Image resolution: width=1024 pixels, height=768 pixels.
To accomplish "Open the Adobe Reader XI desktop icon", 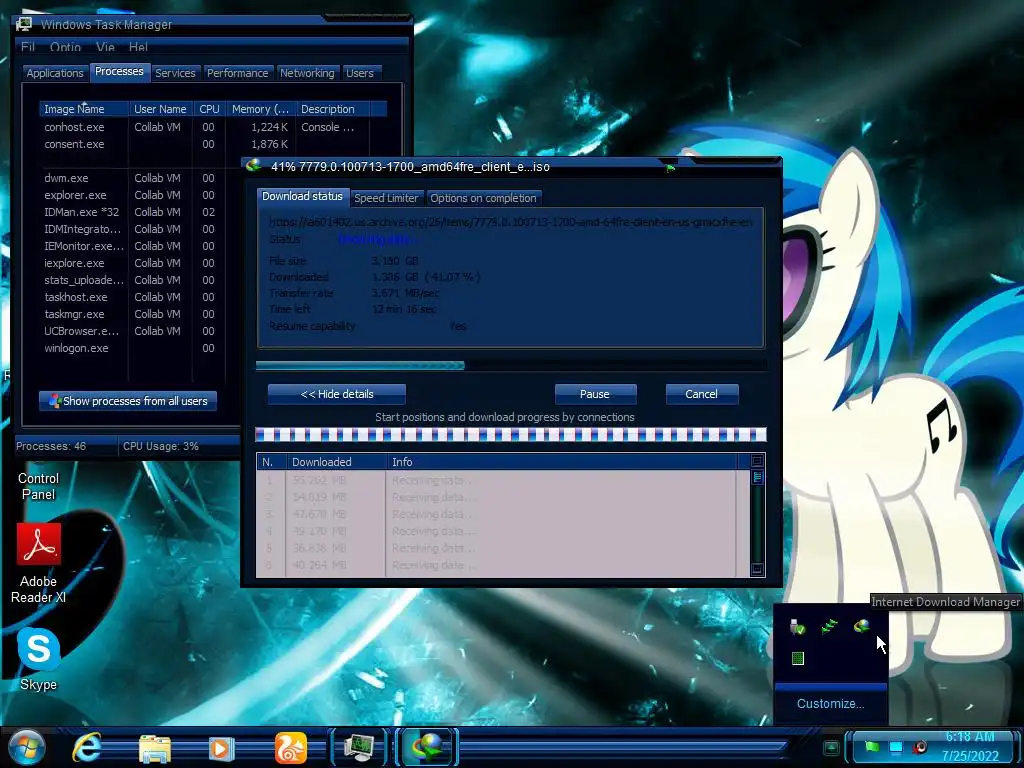I will click(38, 563).
